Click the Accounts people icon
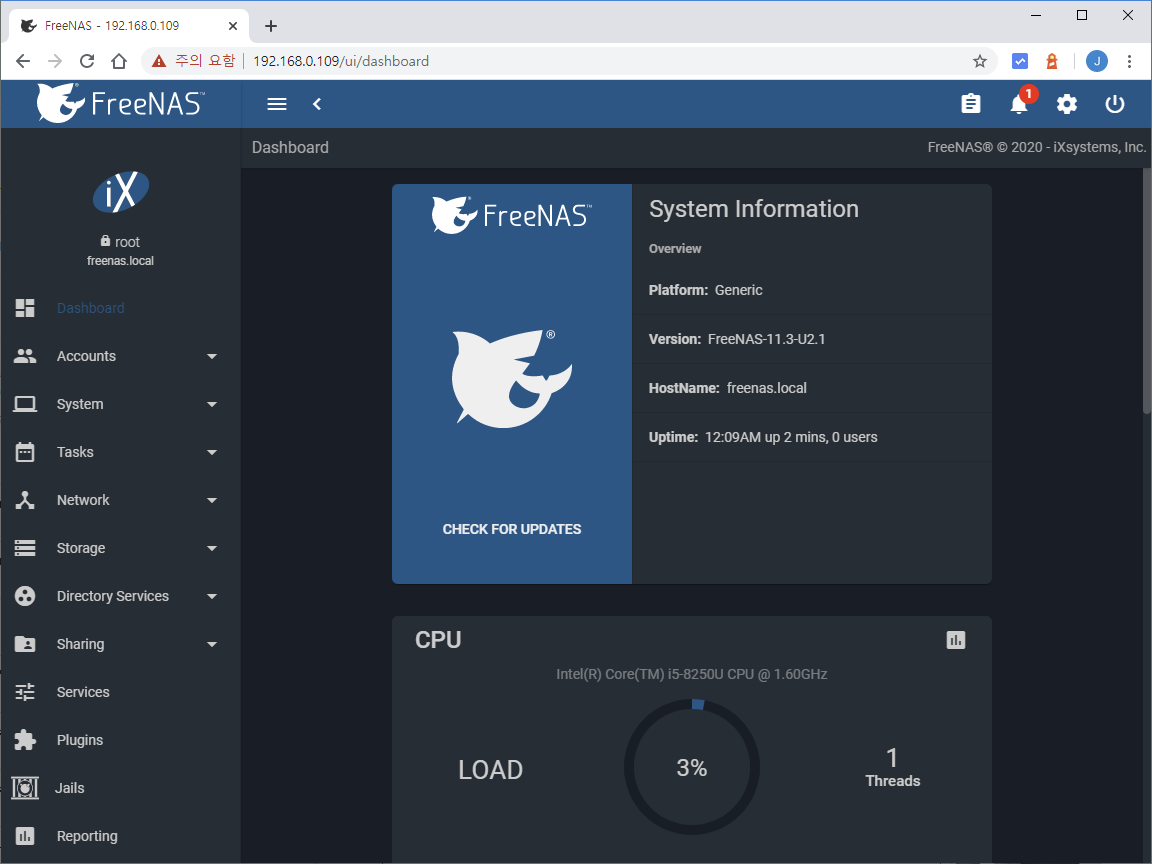Image resolution: width=1152 pixels, height=864 pixels. coord(25,356)
